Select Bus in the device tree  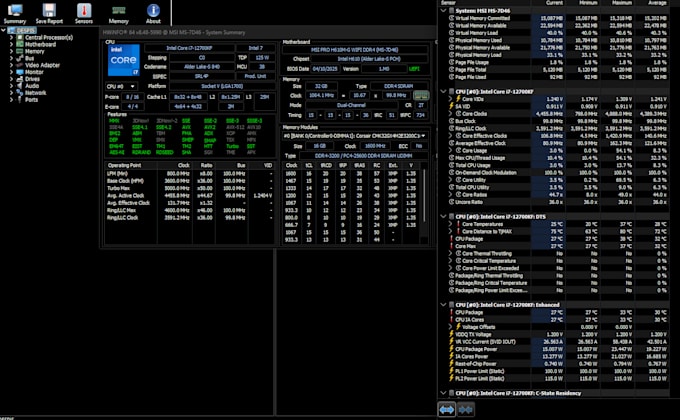[29, 58]
